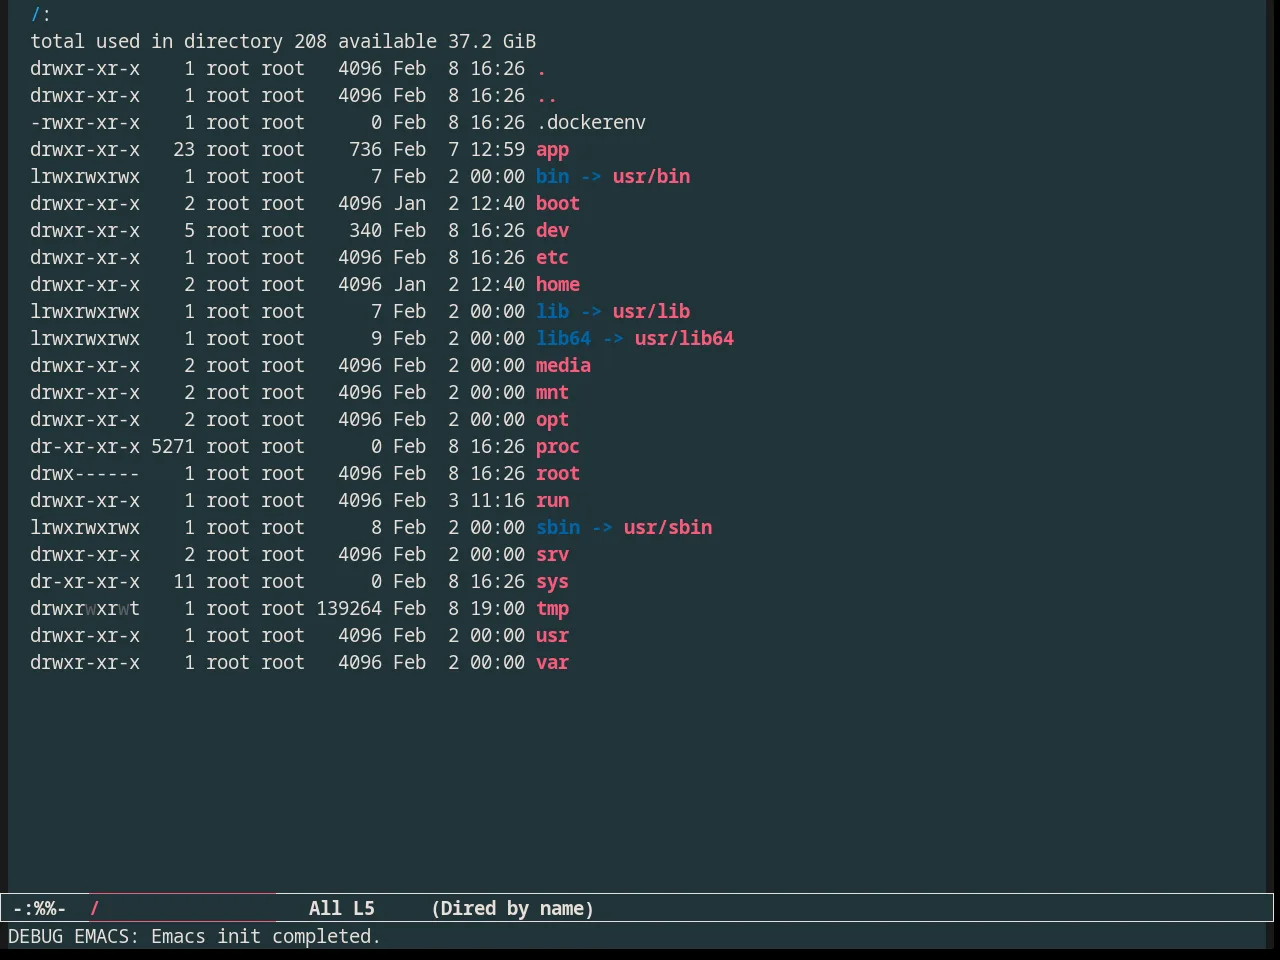Viewport: 1280px width, 960px height.
Task: Open the tmp directory entry
Action: [552, 609]
